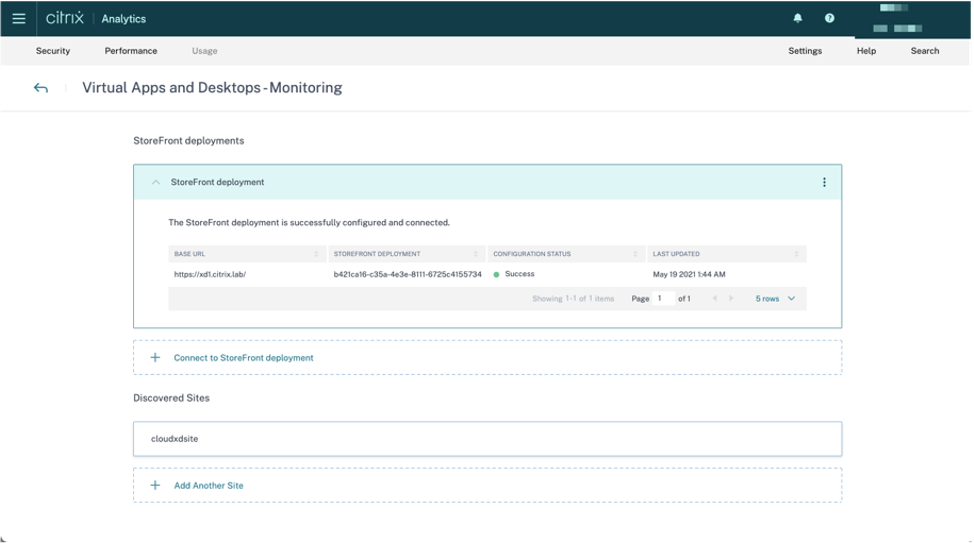Sort by Configuration Status column
The height and width of the screenshot is (543, 974).
point(636,254)
